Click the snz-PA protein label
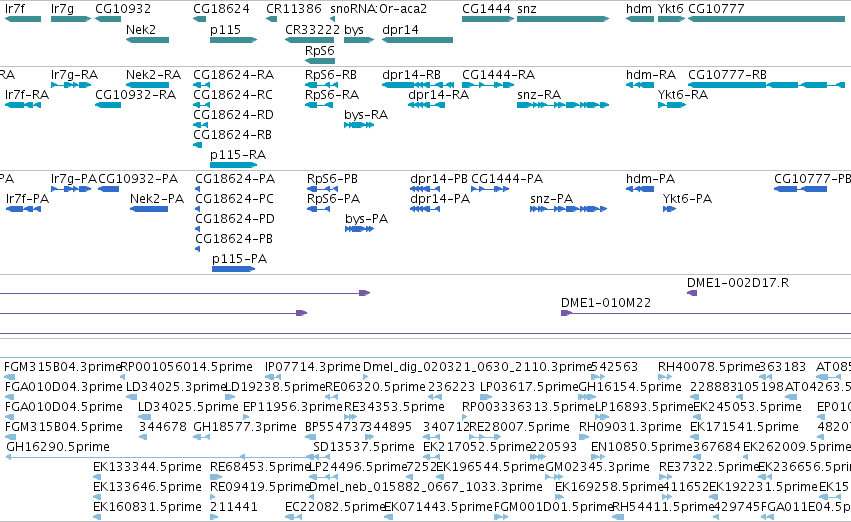The width and height of the screenshot is (851, 522). tap(551, 199)
